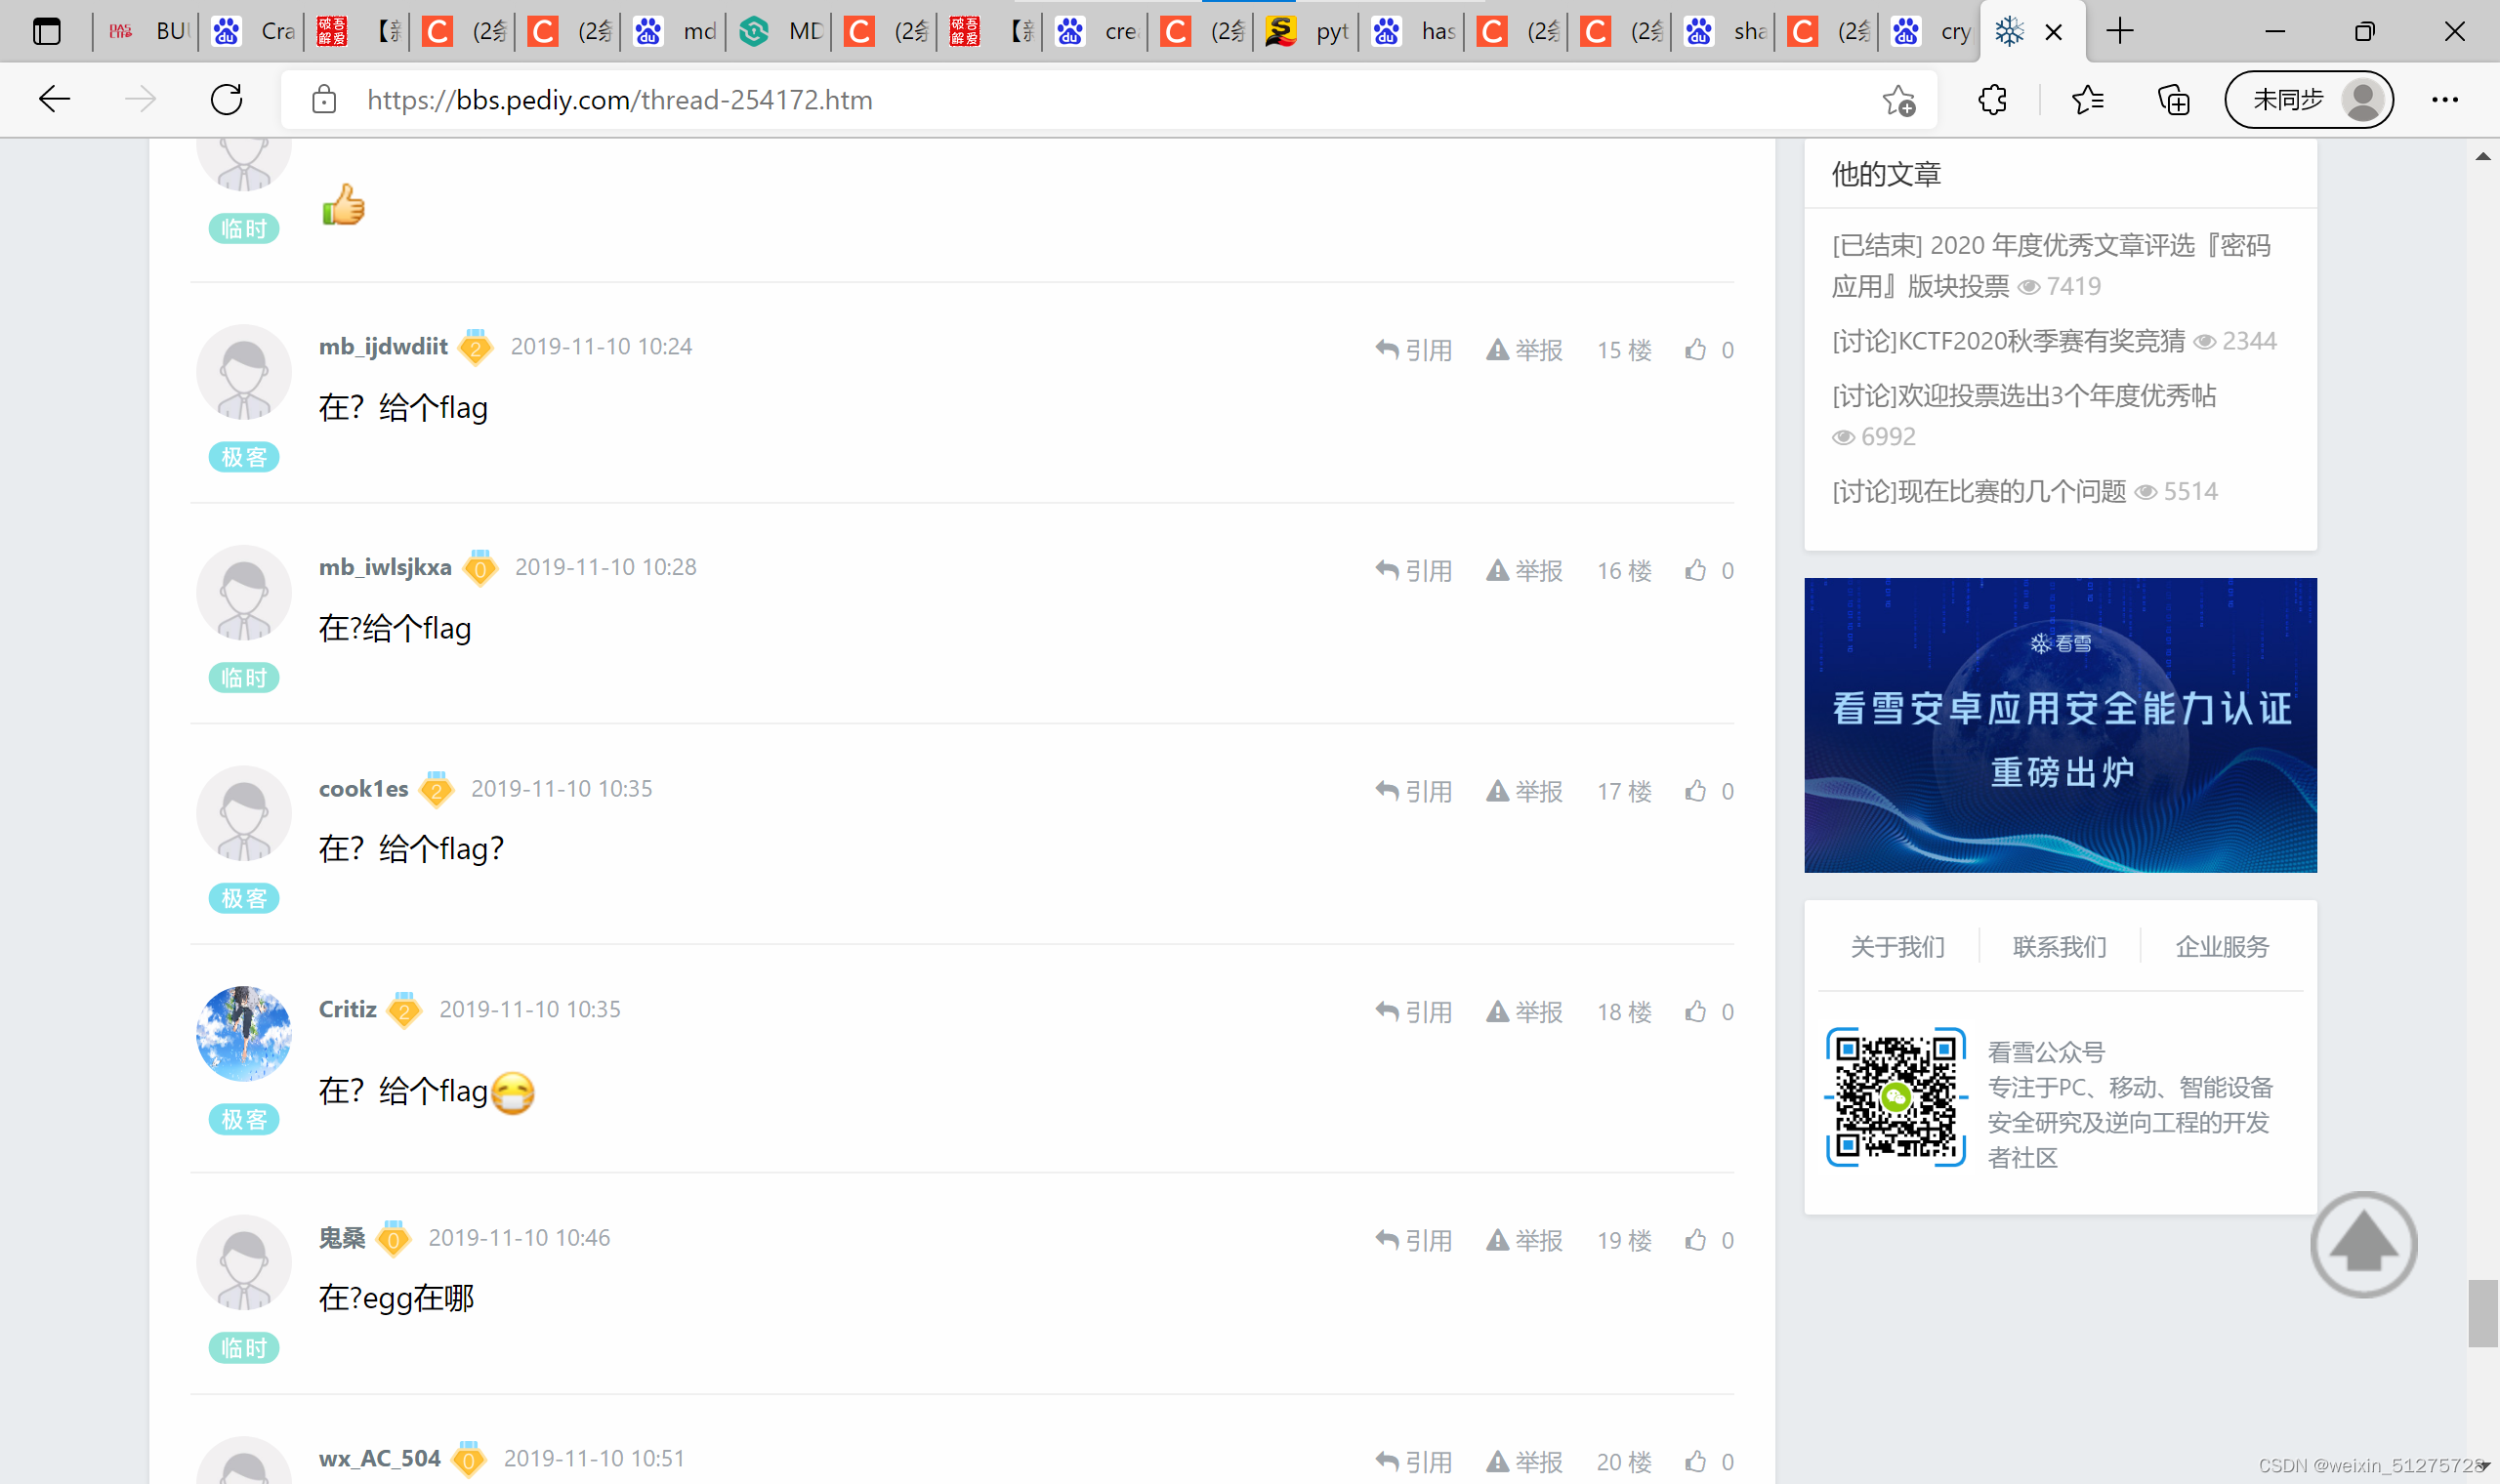2500x1484 pixels.
Task: Open browser settings and more menu
Action: (2445, 99)
